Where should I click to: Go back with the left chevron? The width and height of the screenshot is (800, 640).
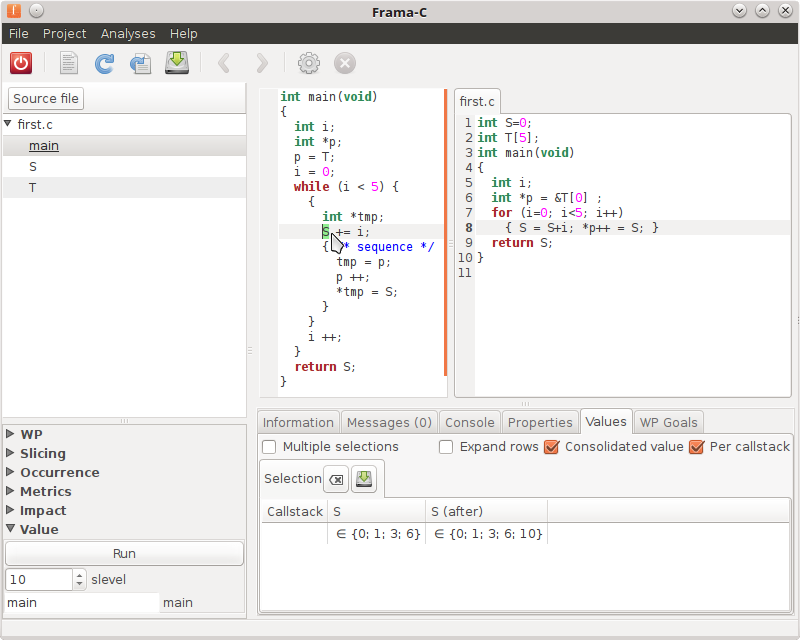pos(223,63)
